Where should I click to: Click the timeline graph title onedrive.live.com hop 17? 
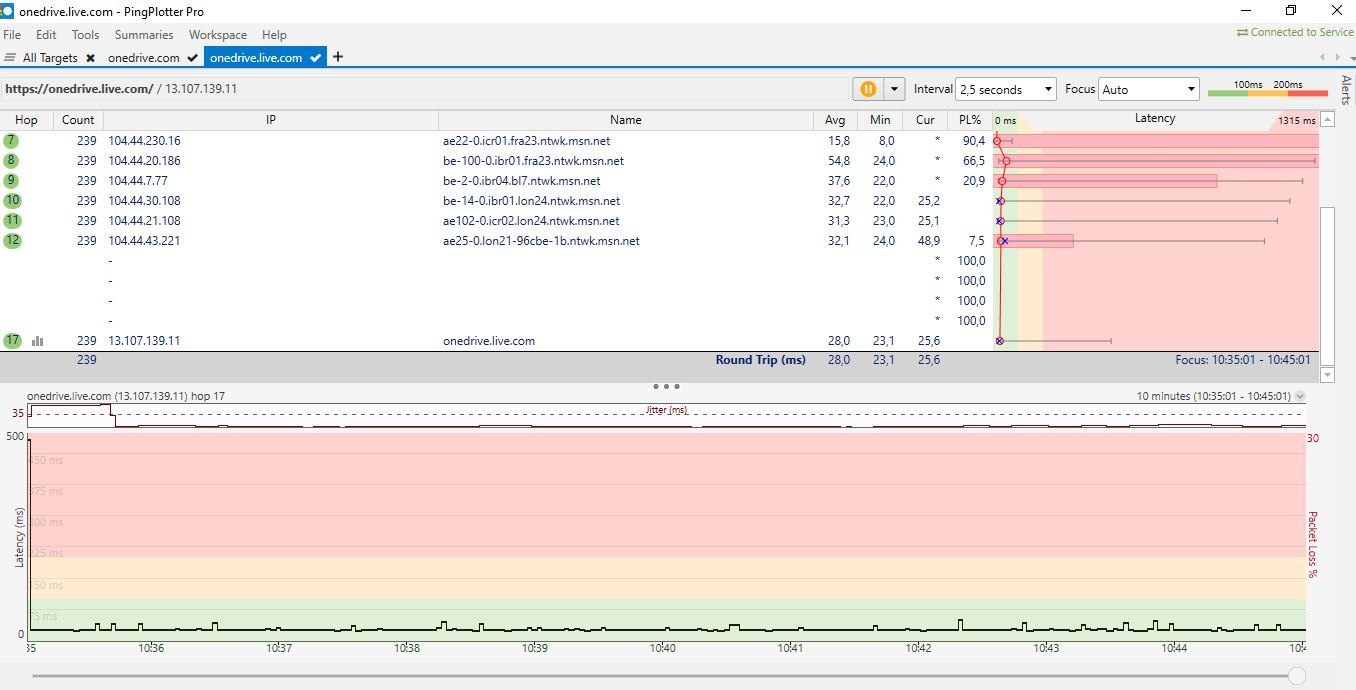tap(126, 396)
